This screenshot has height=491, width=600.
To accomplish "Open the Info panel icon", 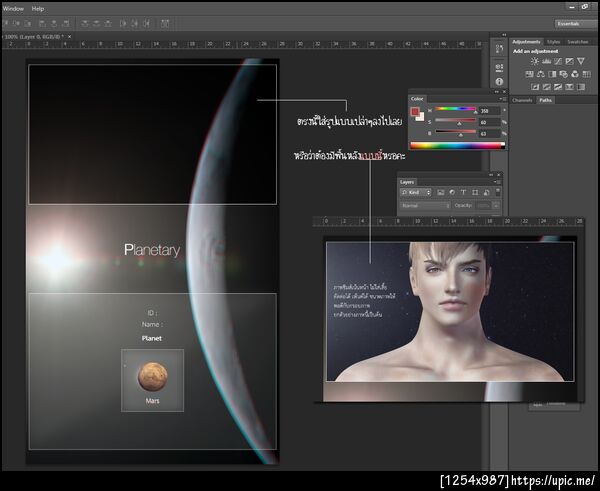I will tap(499, 82).
